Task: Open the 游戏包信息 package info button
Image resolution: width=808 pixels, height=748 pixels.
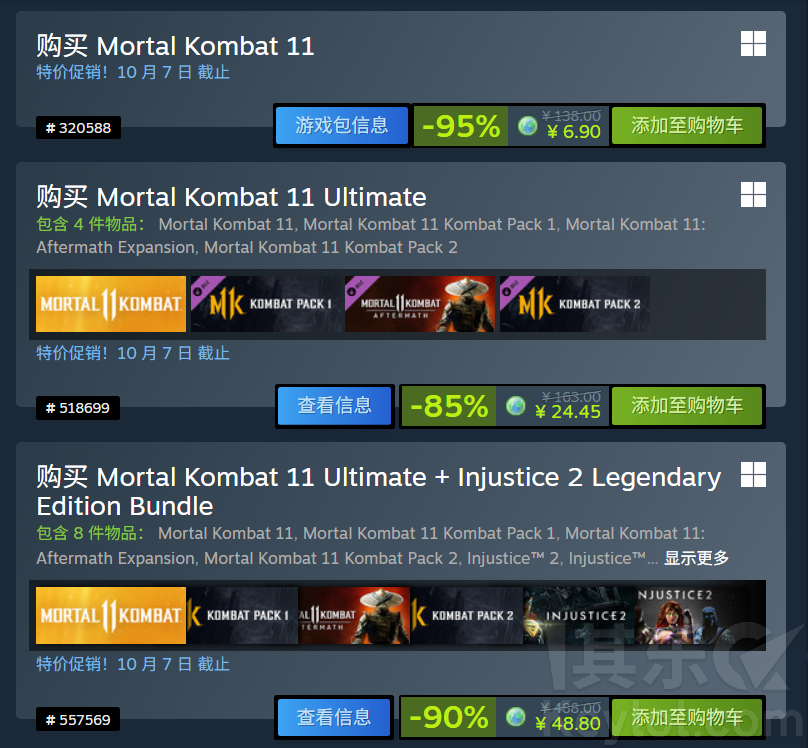Action: click(342, 125)
